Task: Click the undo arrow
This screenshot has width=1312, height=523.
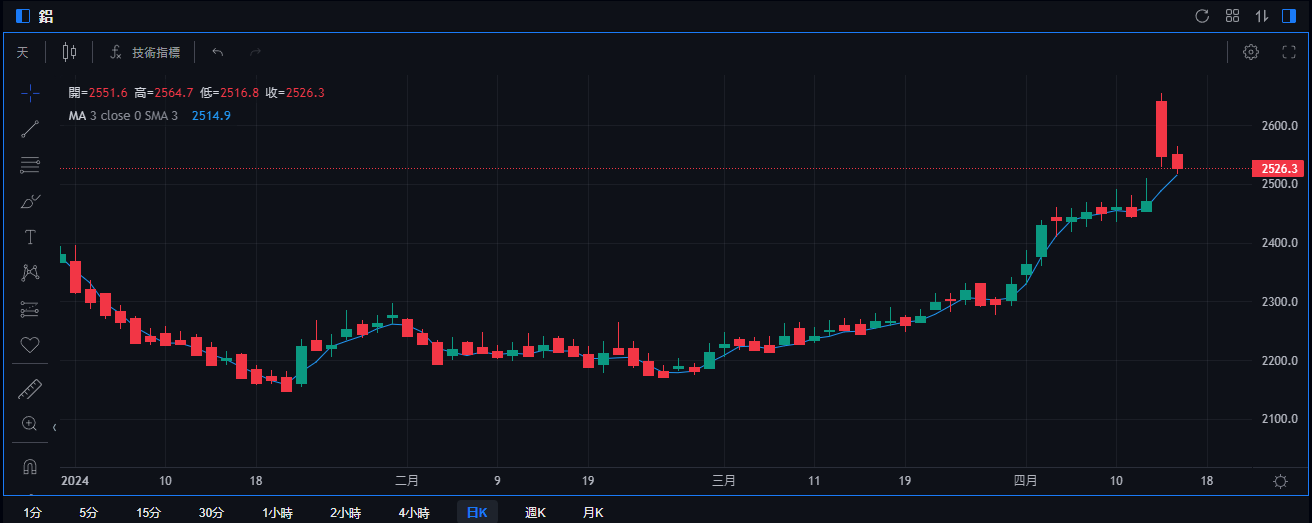Action: (x=218, y=52)
